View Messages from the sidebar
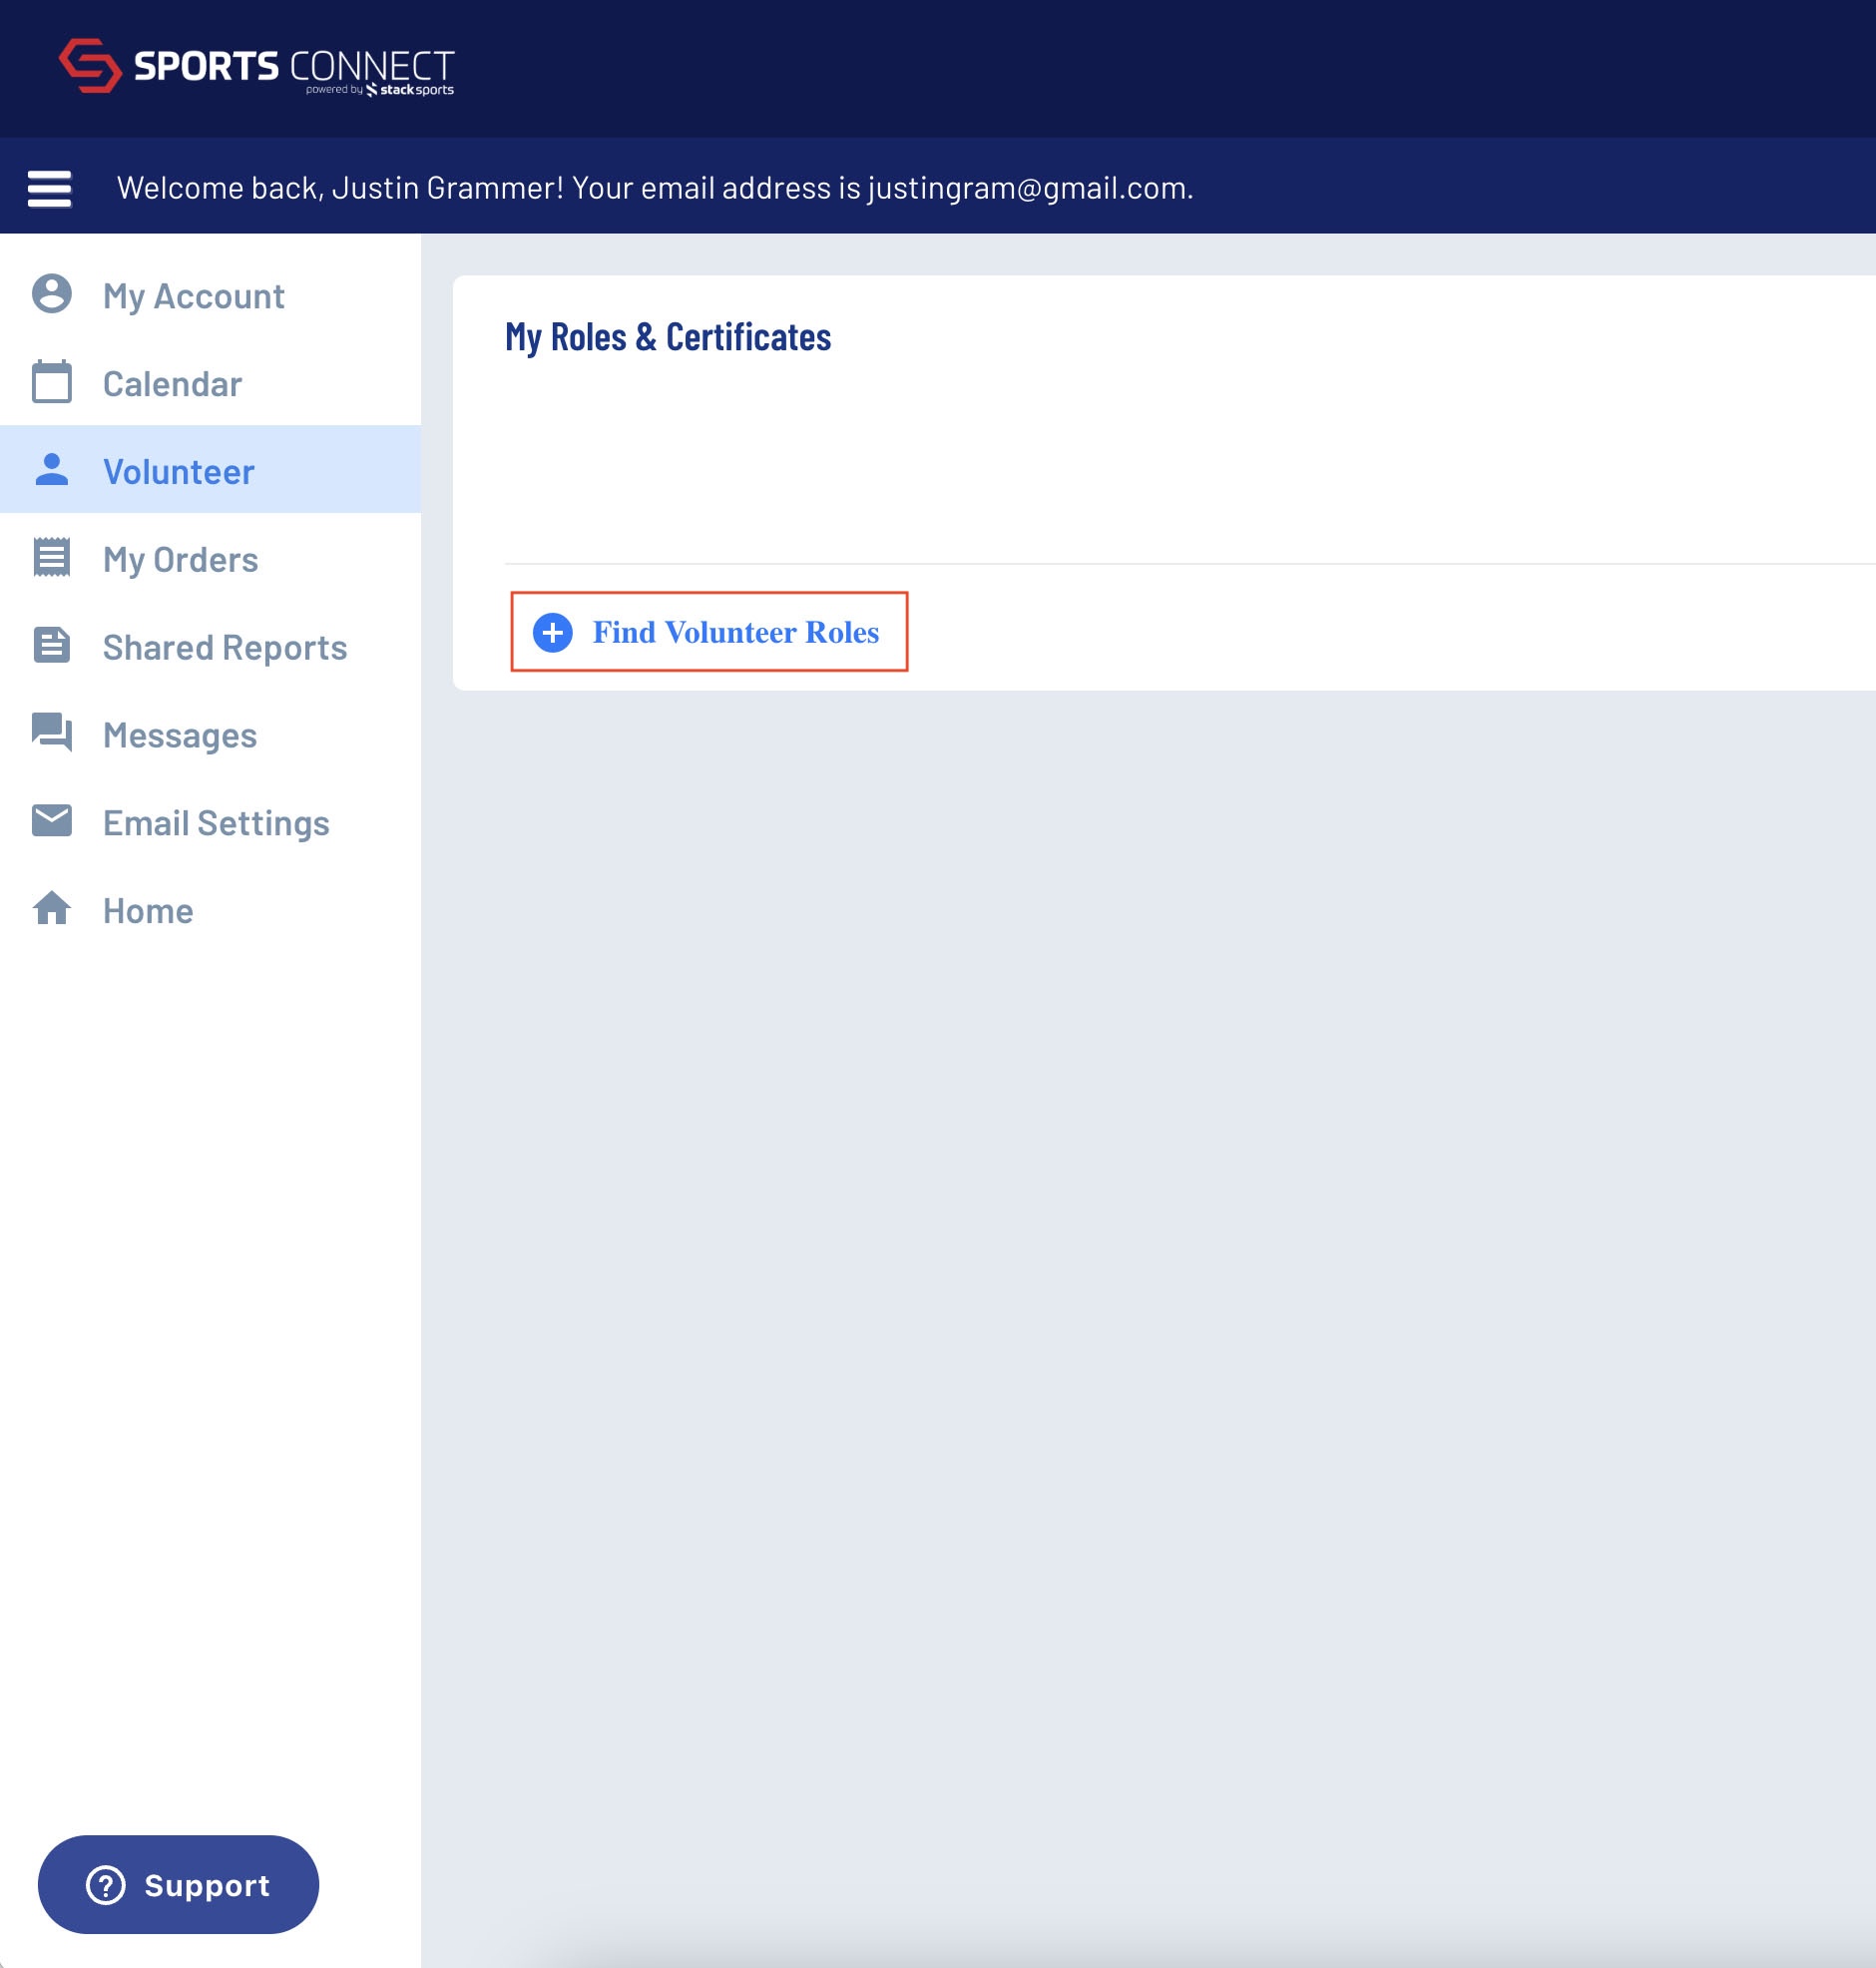This screenshot has width=1876, height=1968. (x=180, y=736)
